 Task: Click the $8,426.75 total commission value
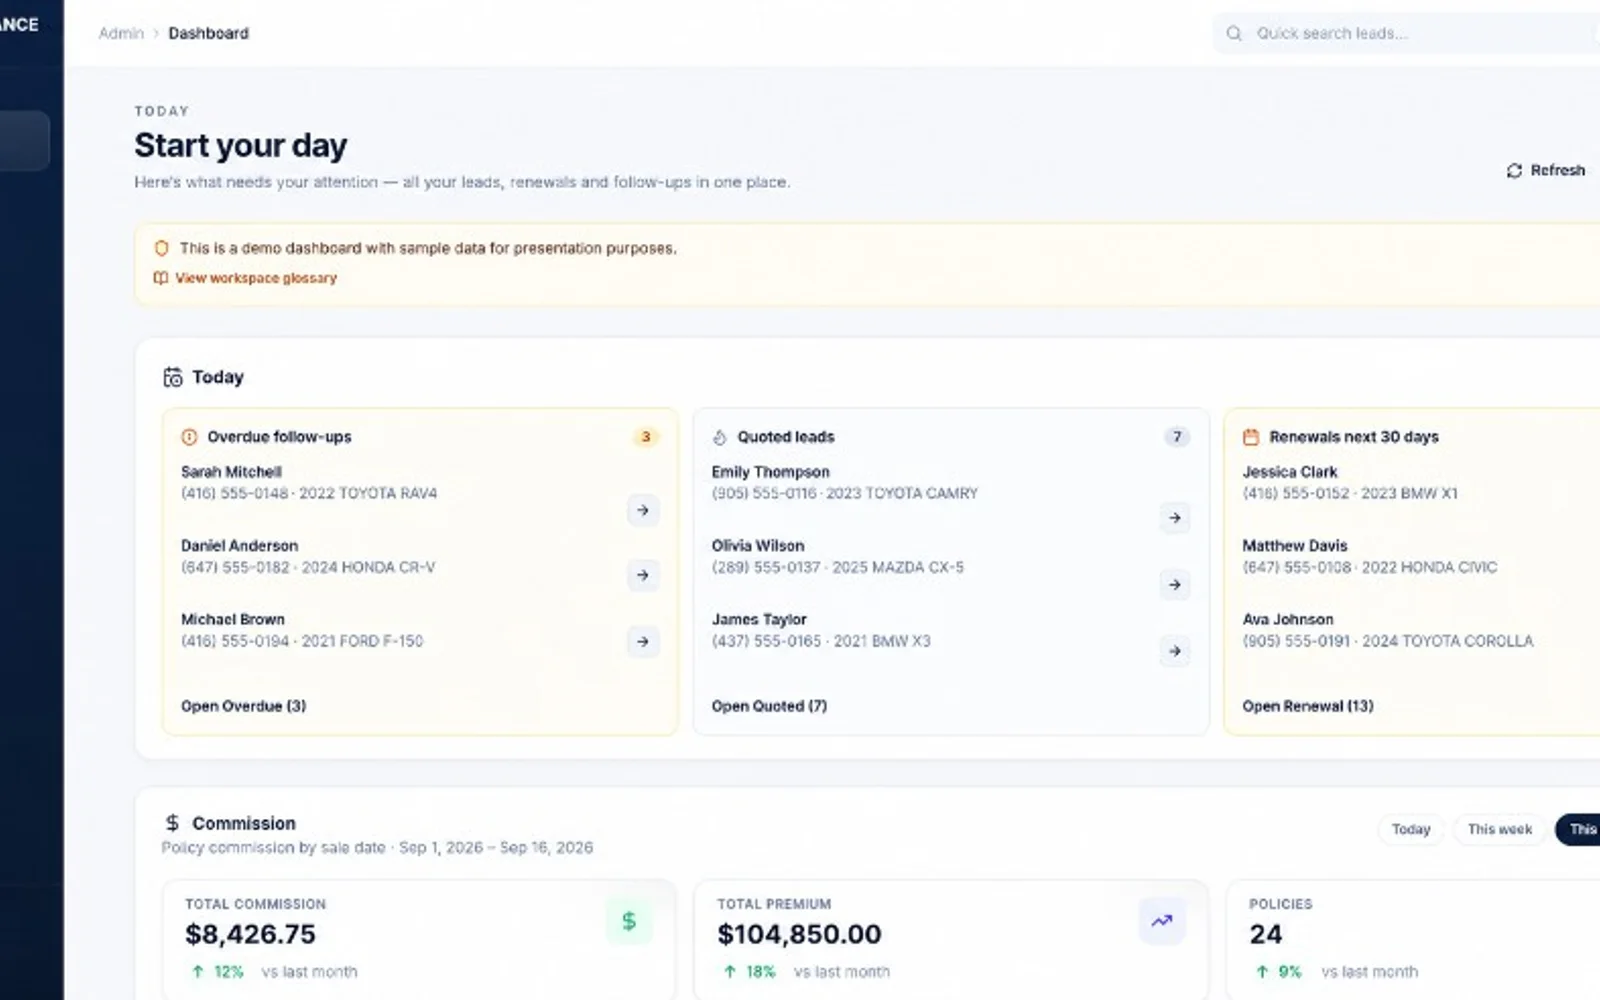coord(250,934)
